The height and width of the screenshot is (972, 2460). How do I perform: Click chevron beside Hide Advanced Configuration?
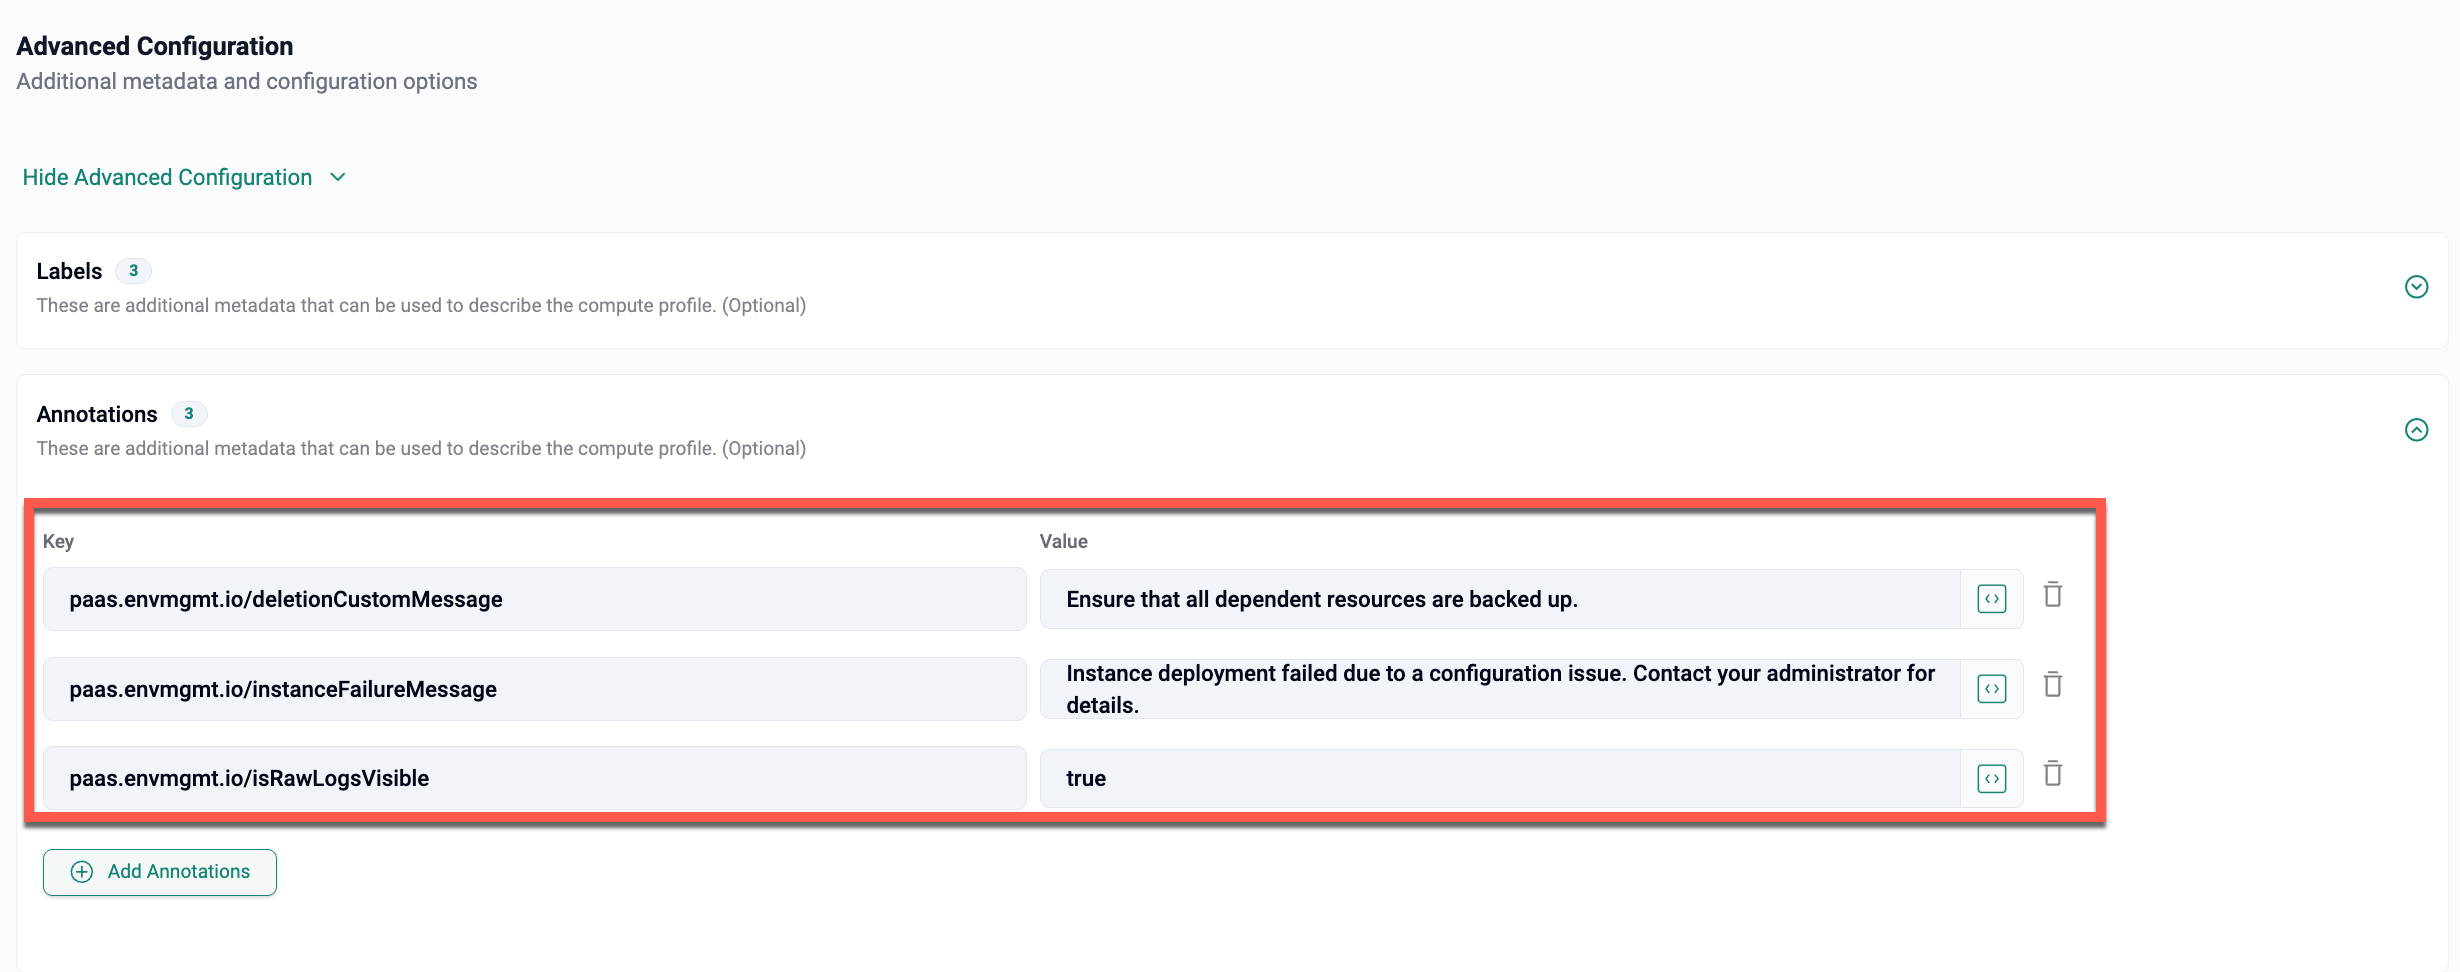338,177
